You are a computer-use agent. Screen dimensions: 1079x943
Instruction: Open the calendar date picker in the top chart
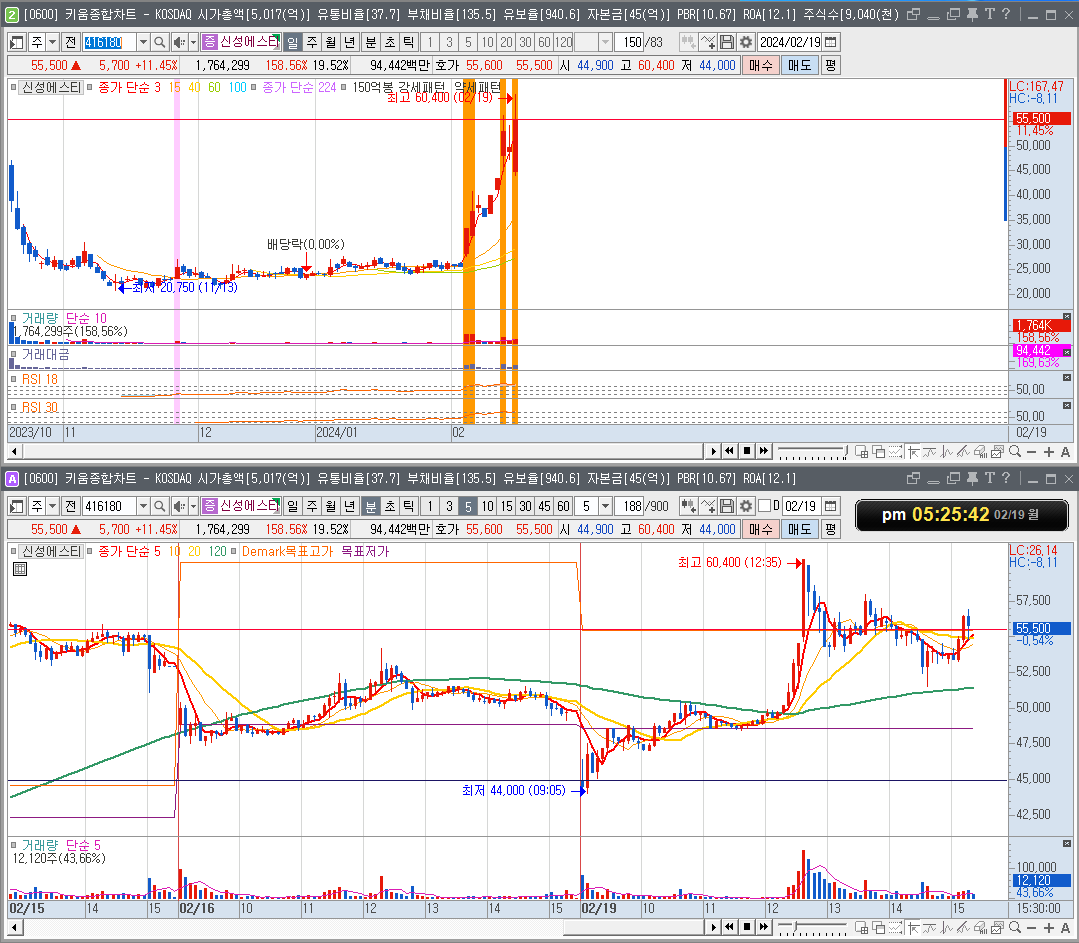[x=831, y=43]
